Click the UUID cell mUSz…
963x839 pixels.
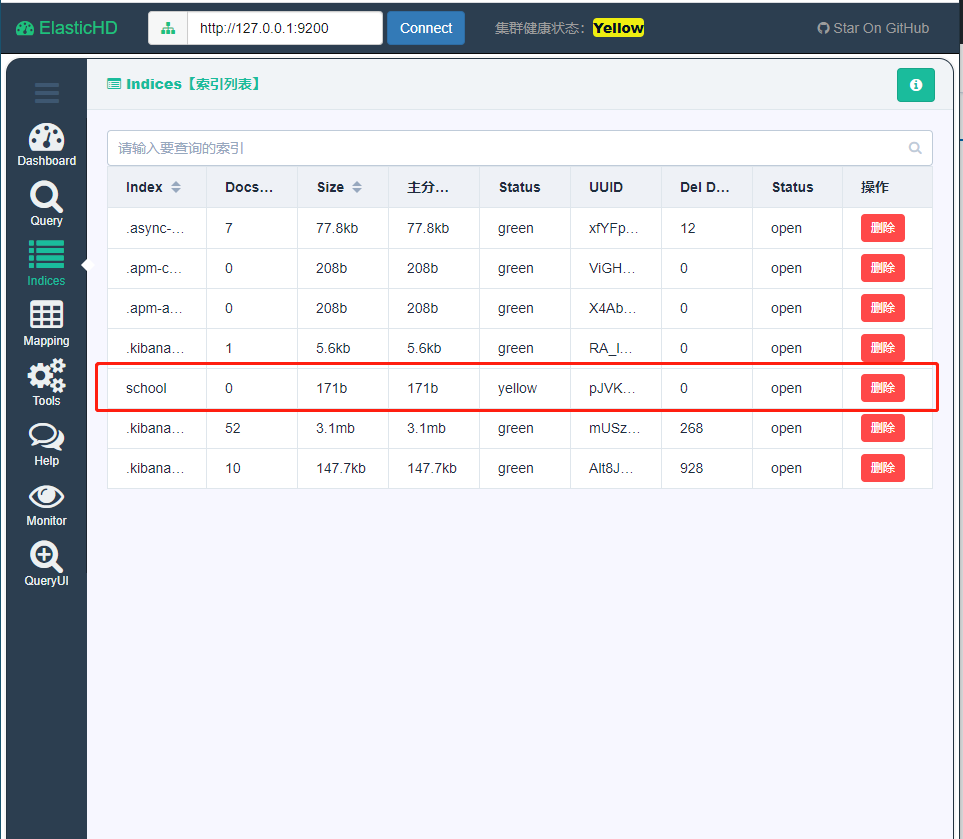tap(614, 428)
